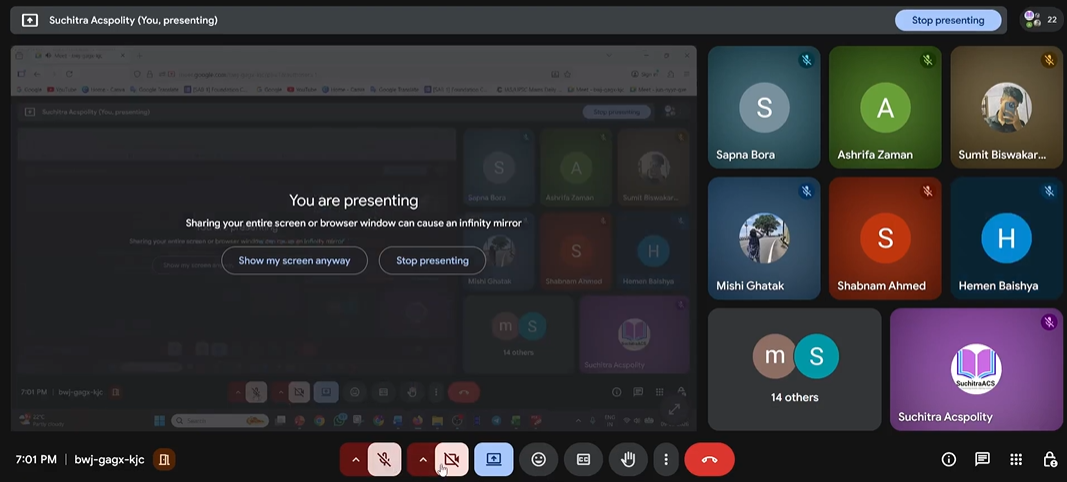Unmute the microphone in the bottom control bar

384,460
